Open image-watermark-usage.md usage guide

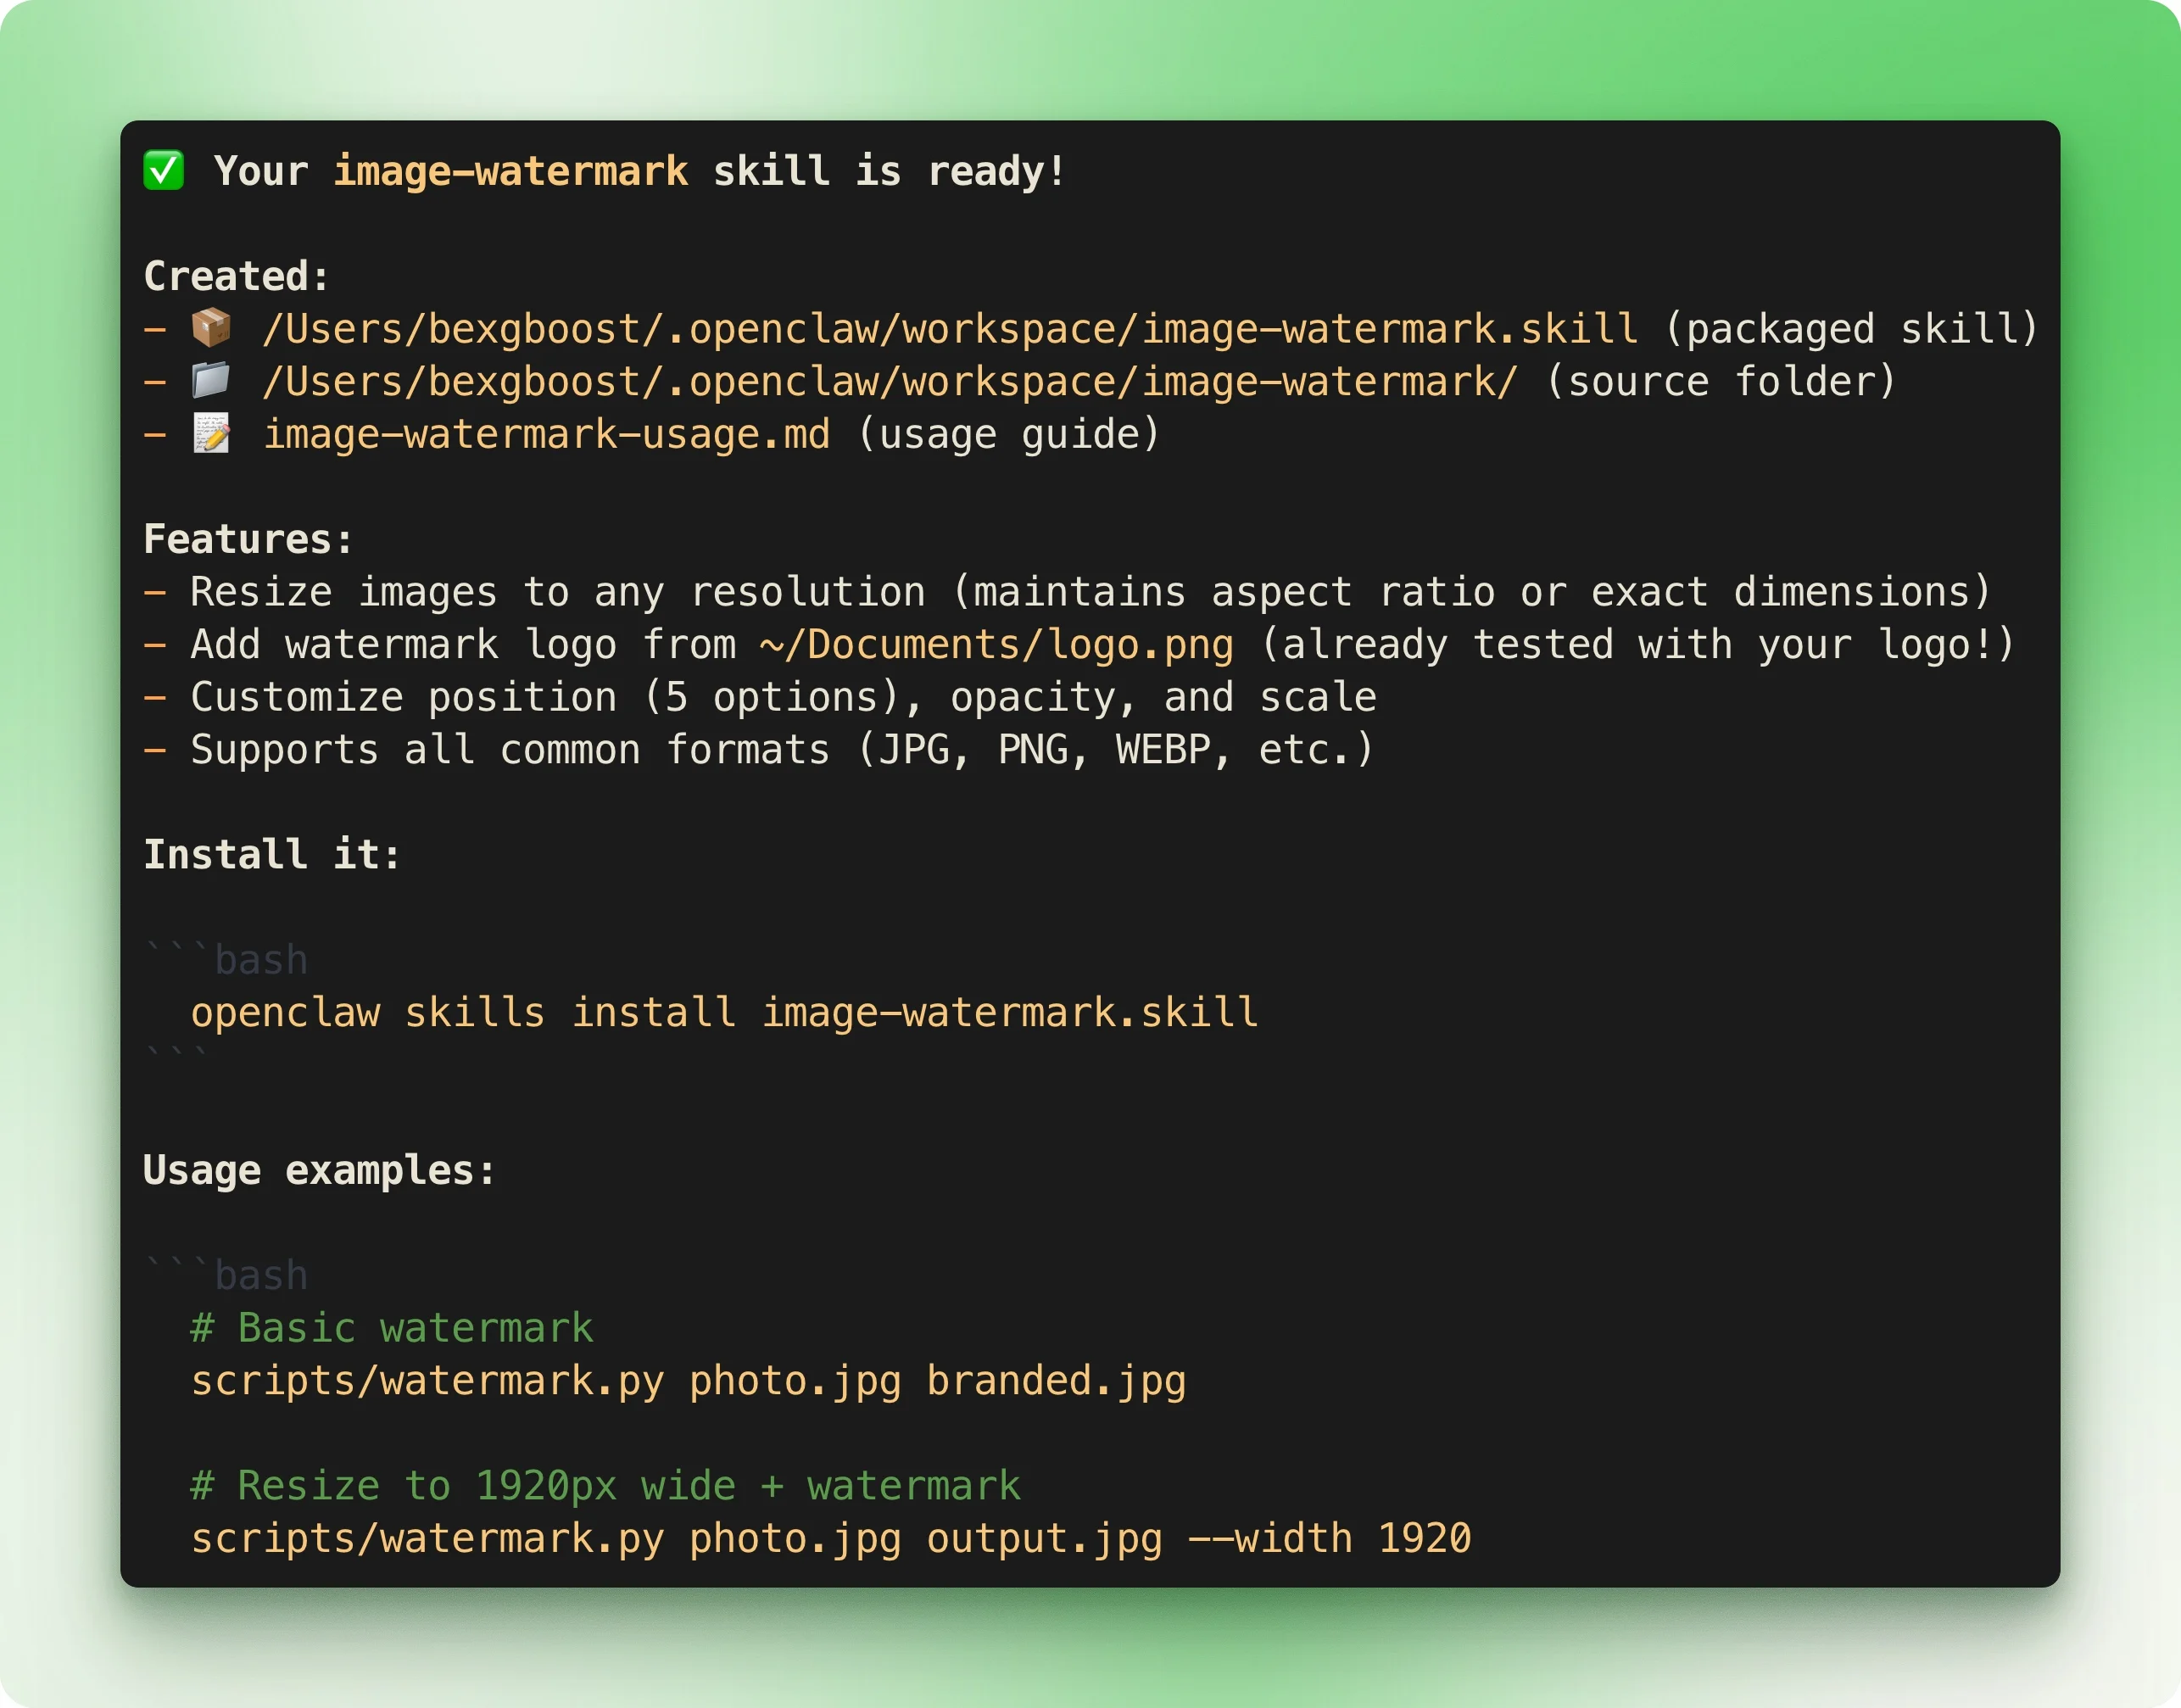click(546, 434)
